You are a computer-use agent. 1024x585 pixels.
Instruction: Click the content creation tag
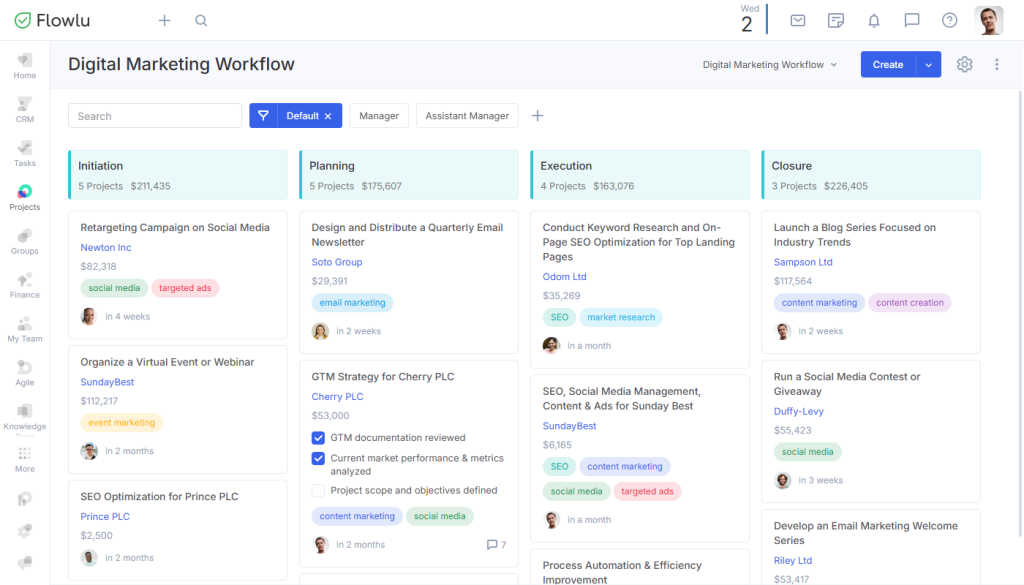(910, 303)
